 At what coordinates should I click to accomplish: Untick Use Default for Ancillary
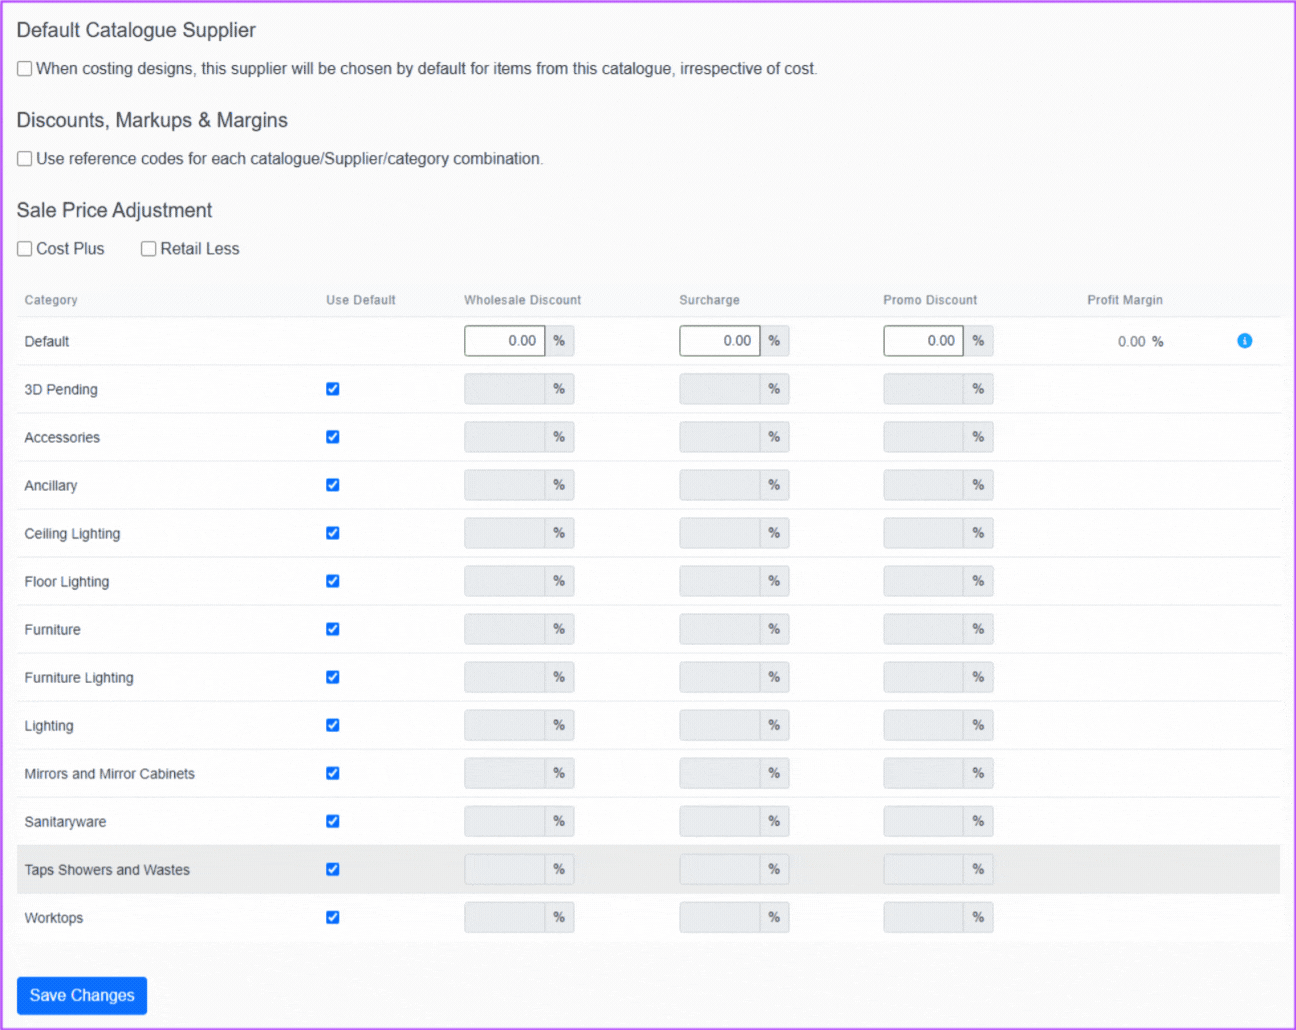333,485
